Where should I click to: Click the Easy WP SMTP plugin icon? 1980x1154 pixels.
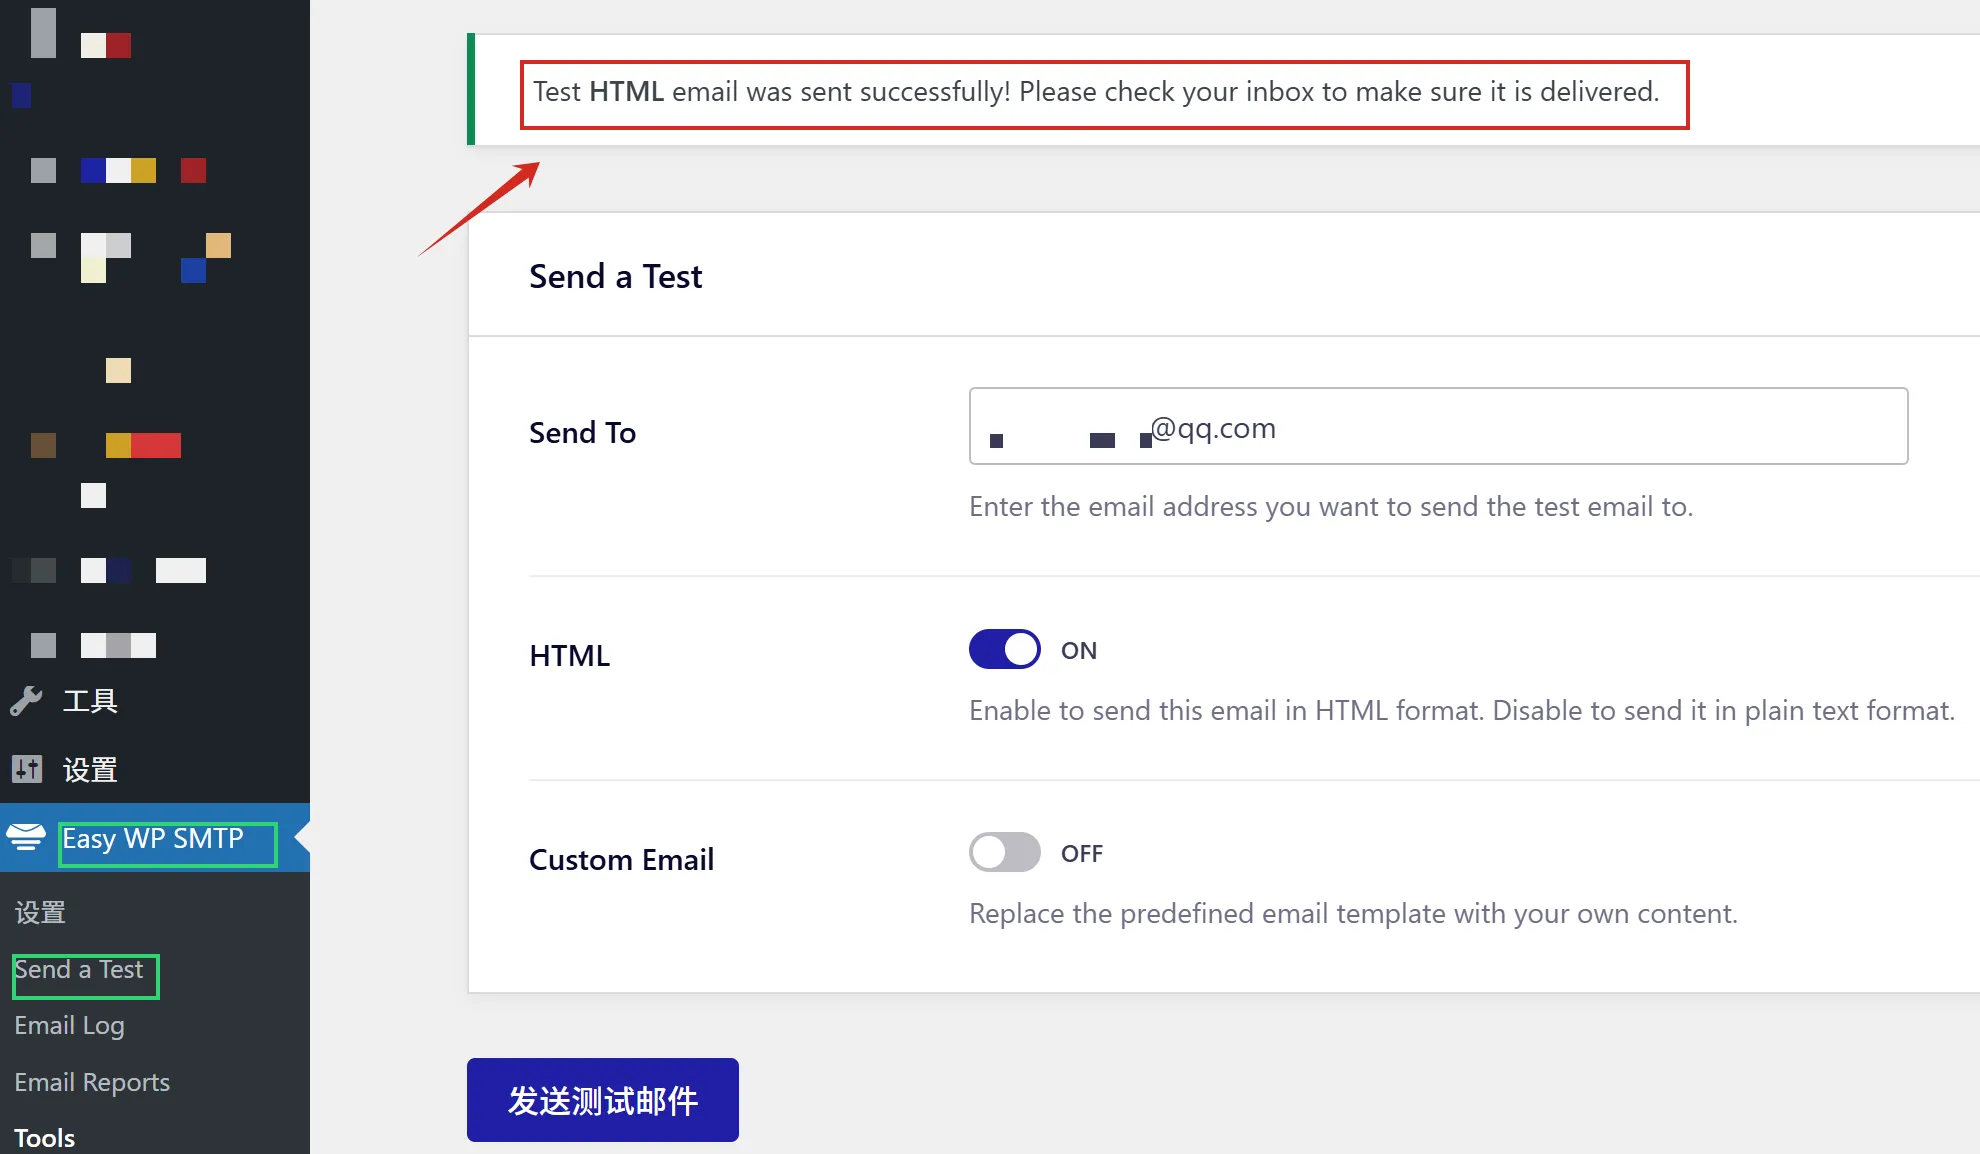pyautogui.click(x=26, y=837)
